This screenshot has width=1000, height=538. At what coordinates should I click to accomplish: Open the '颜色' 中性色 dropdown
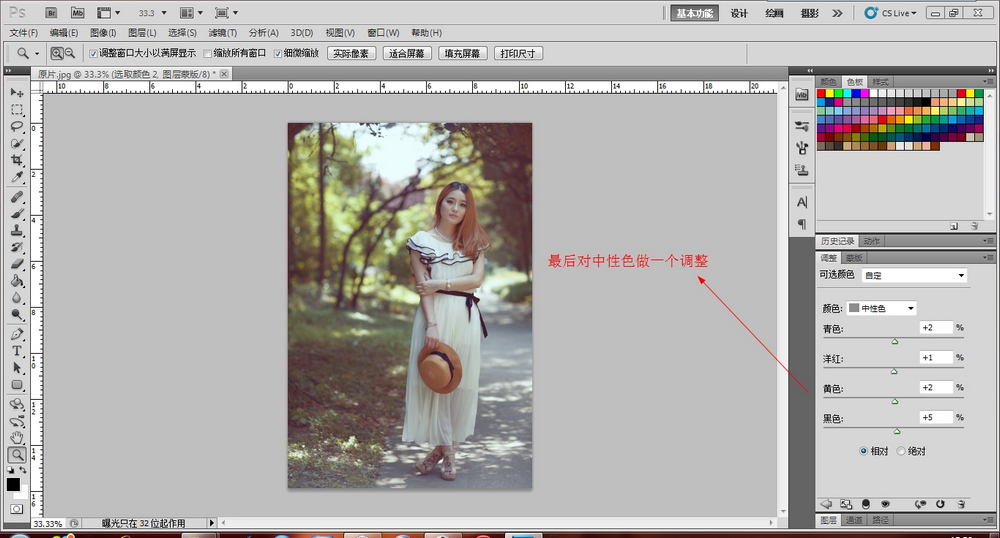pyautogui.click(x=881, y=308)
